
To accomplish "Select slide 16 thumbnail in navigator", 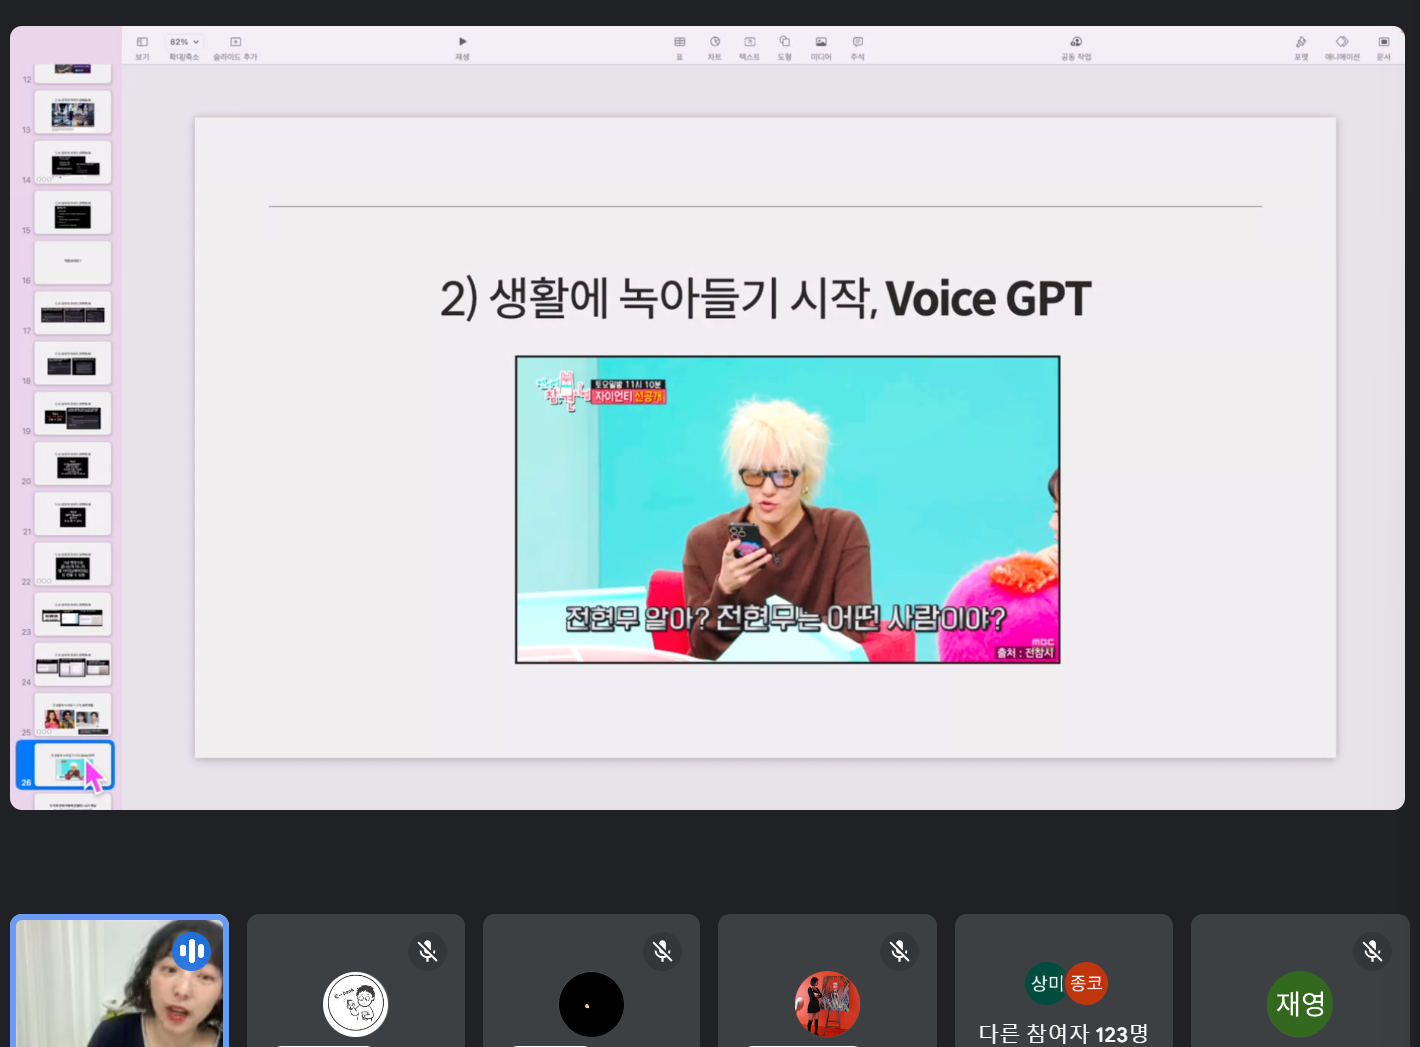I will 73,262.
